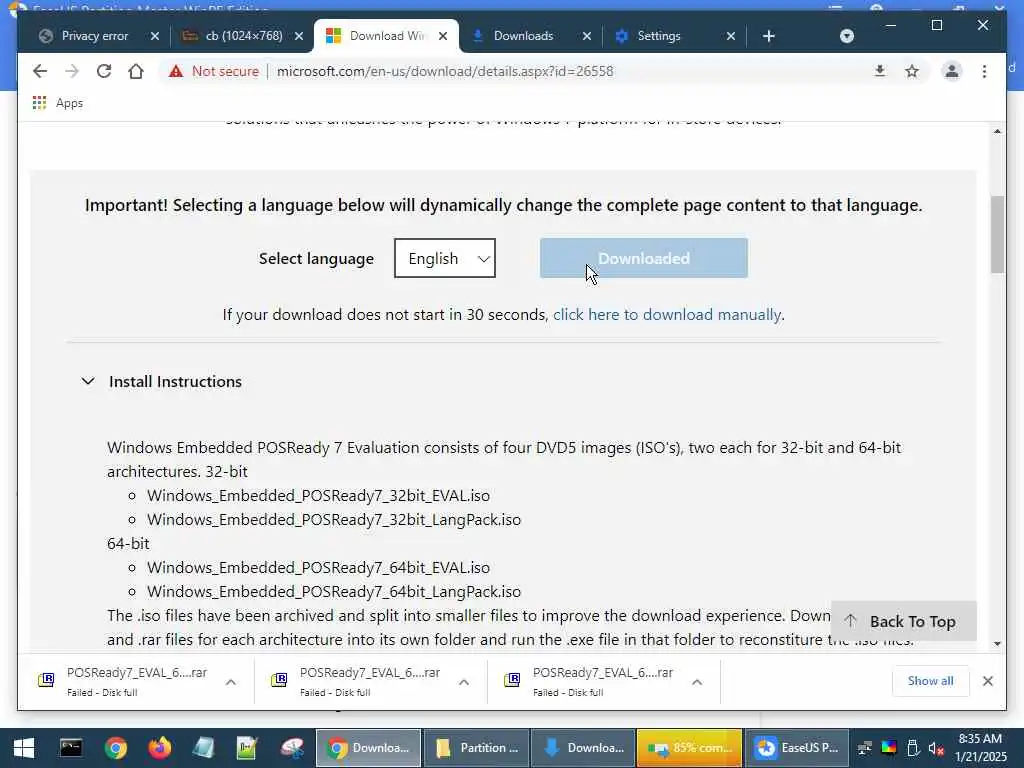Click the microsoft.com address bar URL

(x=445, y=71)
